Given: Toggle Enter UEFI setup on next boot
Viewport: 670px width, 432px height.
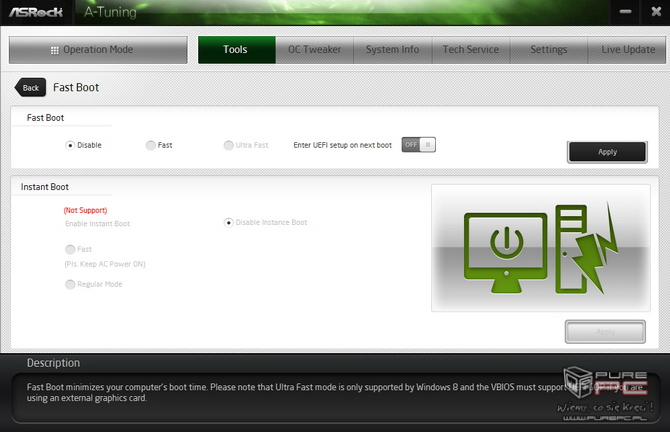Looking at the screenshot, I should point(418,145).
